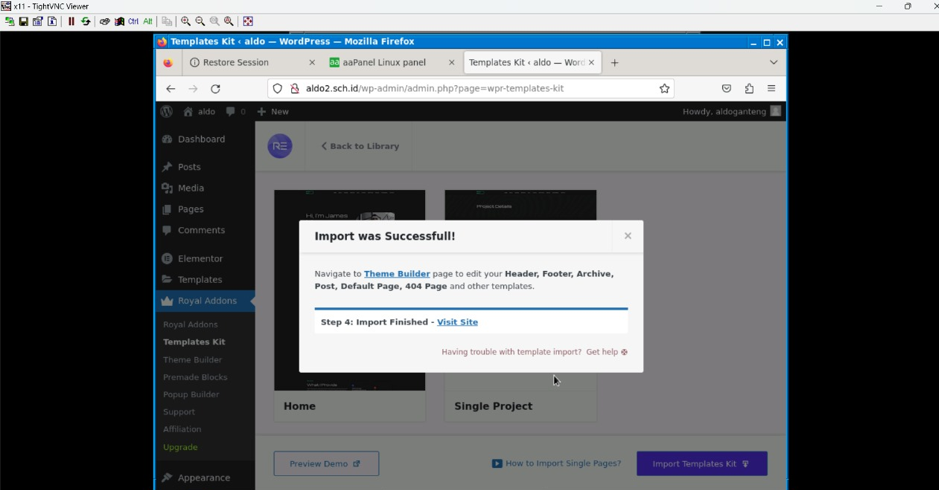This screenshot has height=490, width=939.
Task: Open Royal Addons submenu entry
Action: [190, 325]
